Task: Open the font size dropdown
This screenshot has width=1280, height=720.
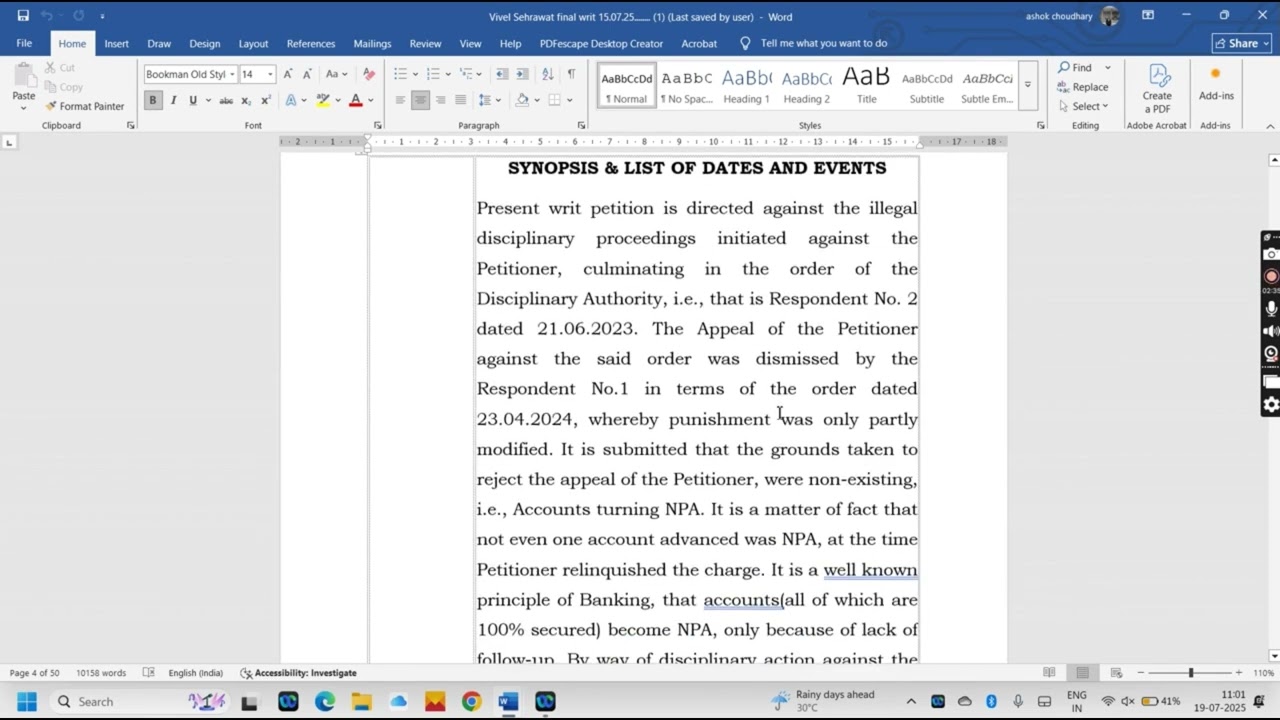Action: 269,74
